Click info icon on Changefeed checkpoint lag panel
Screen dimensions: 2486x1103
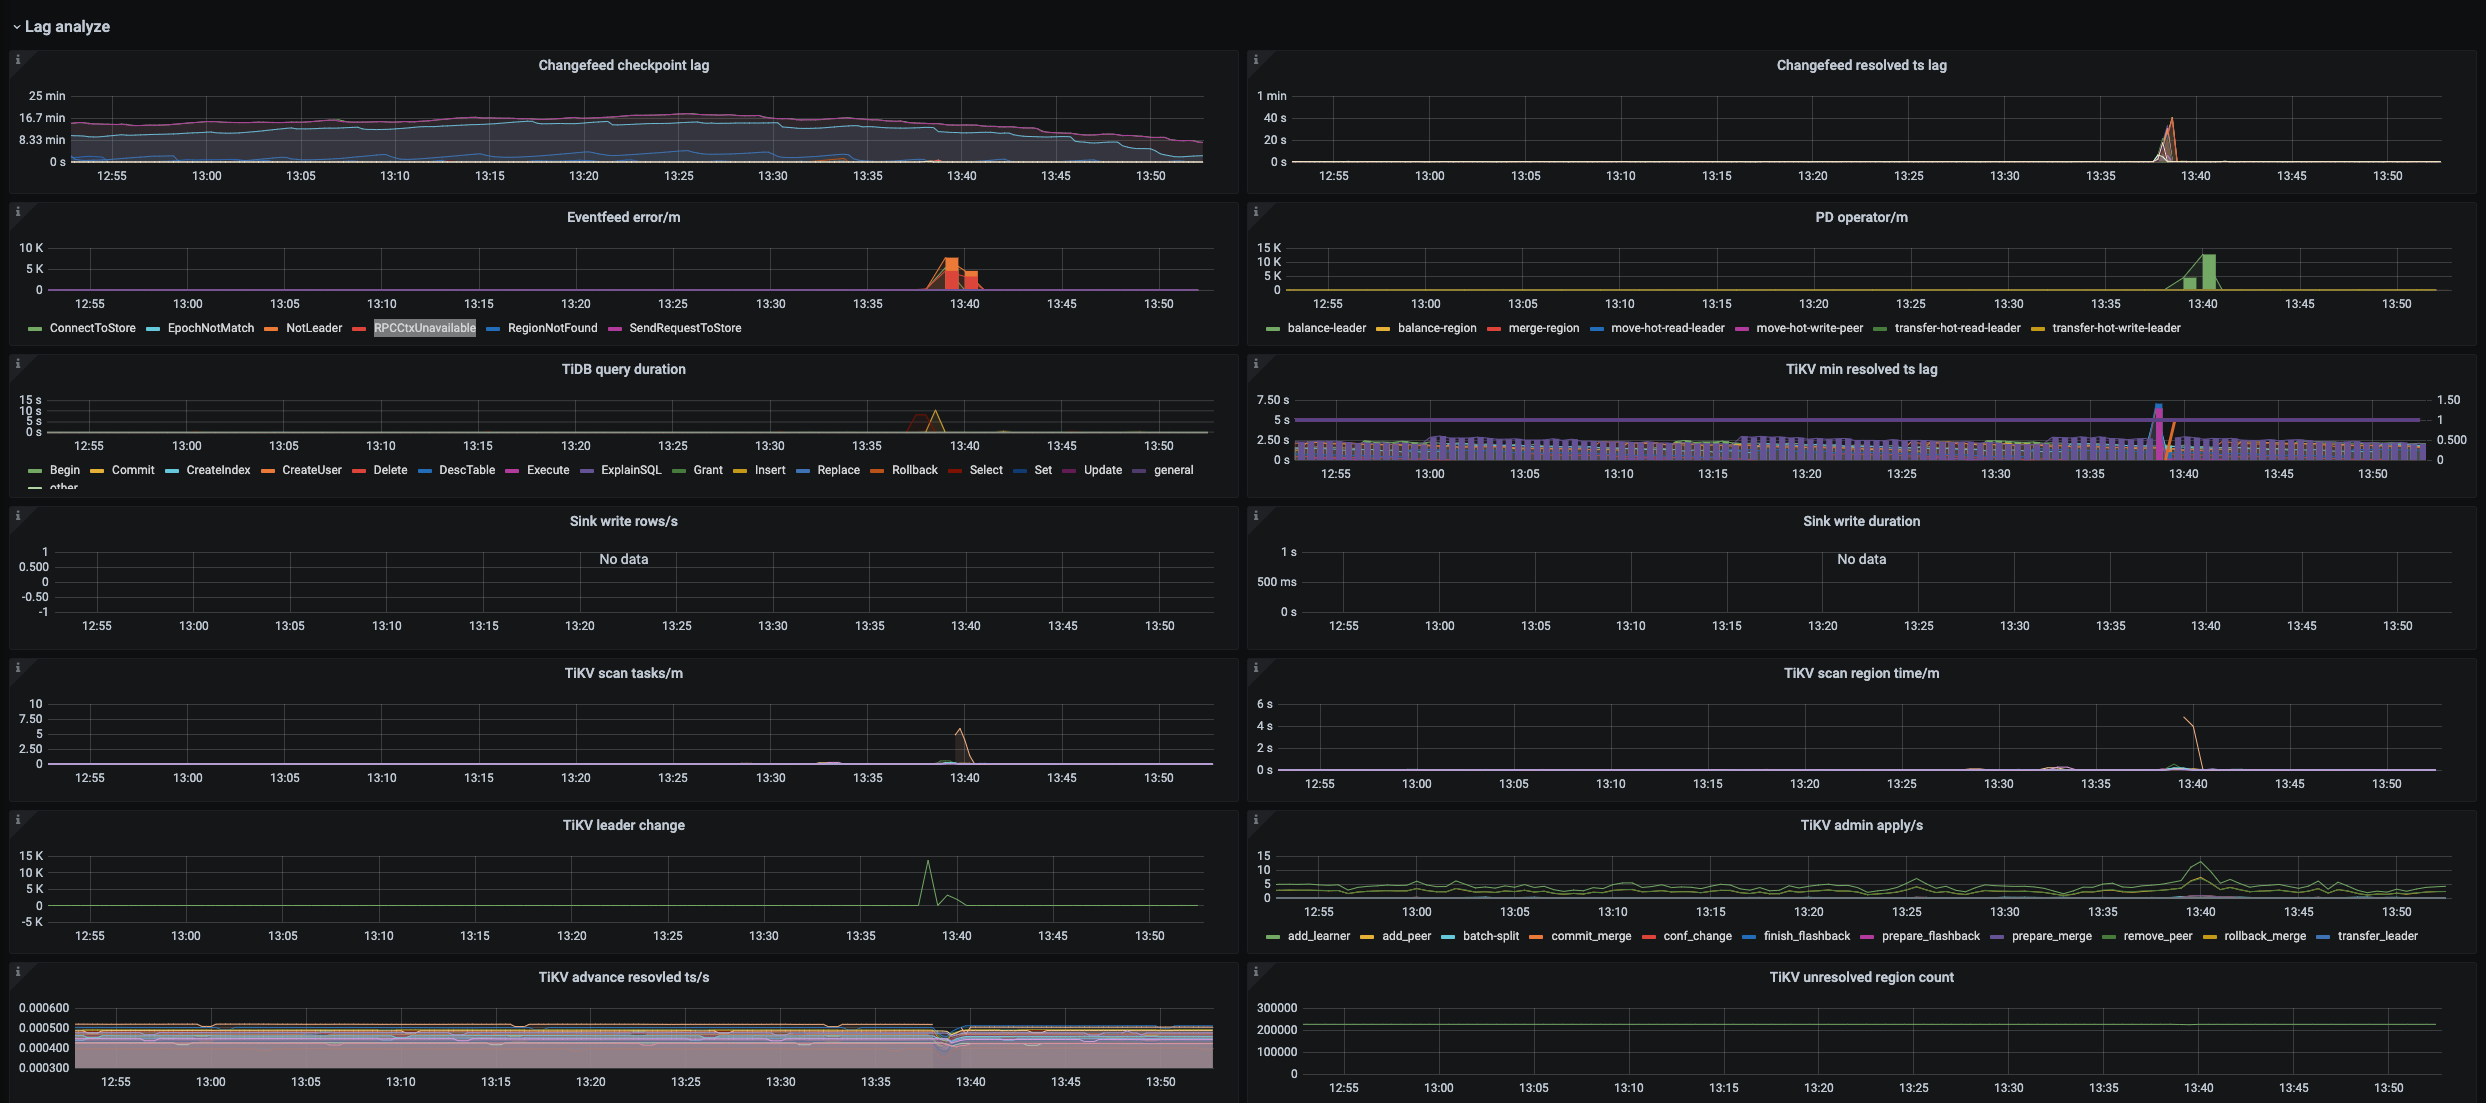[x=17, y=60]
